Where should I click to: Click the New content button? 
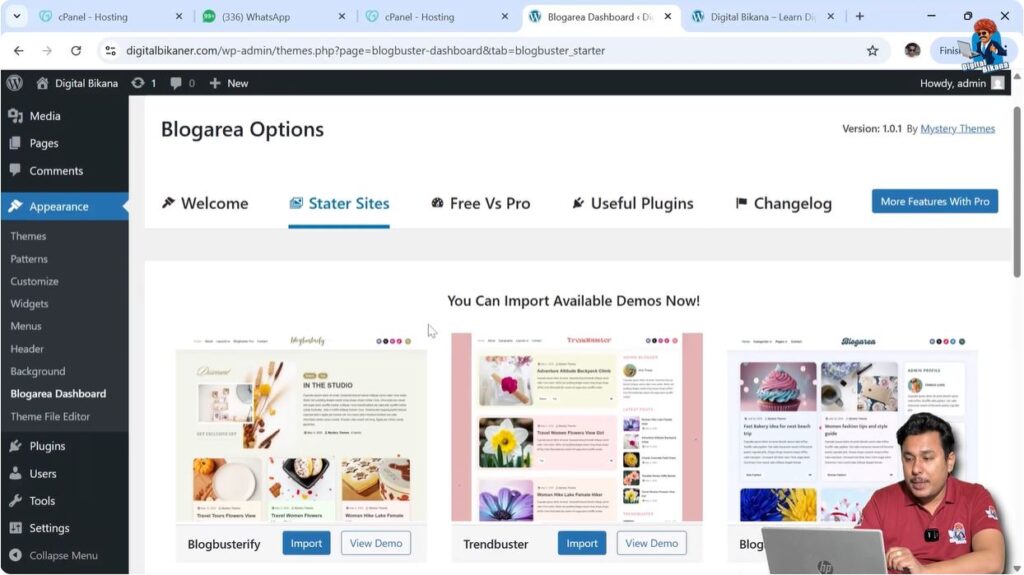pyautogui.click(x=229, y=83)
